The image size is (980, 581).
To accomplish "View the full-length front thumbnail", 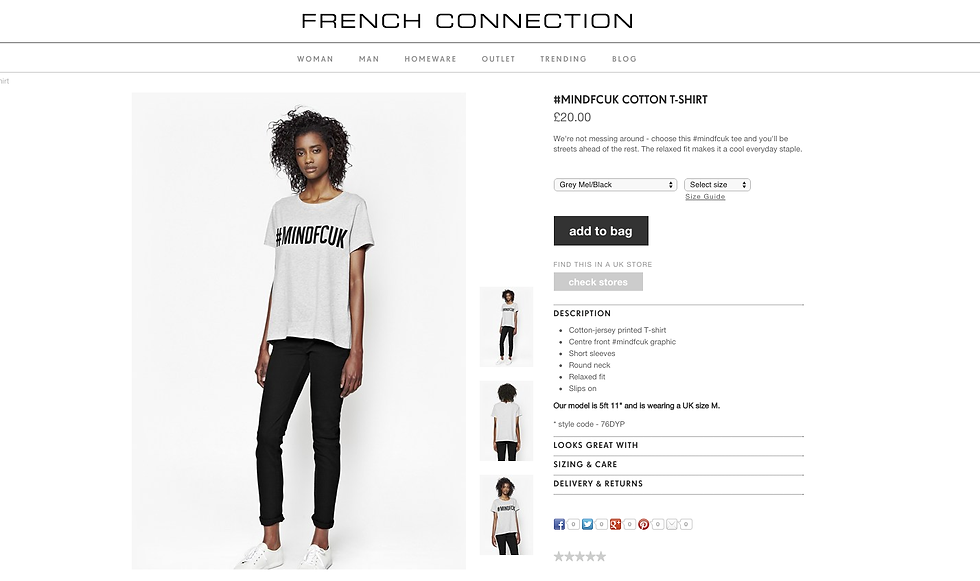I will [x=506, y=327].
